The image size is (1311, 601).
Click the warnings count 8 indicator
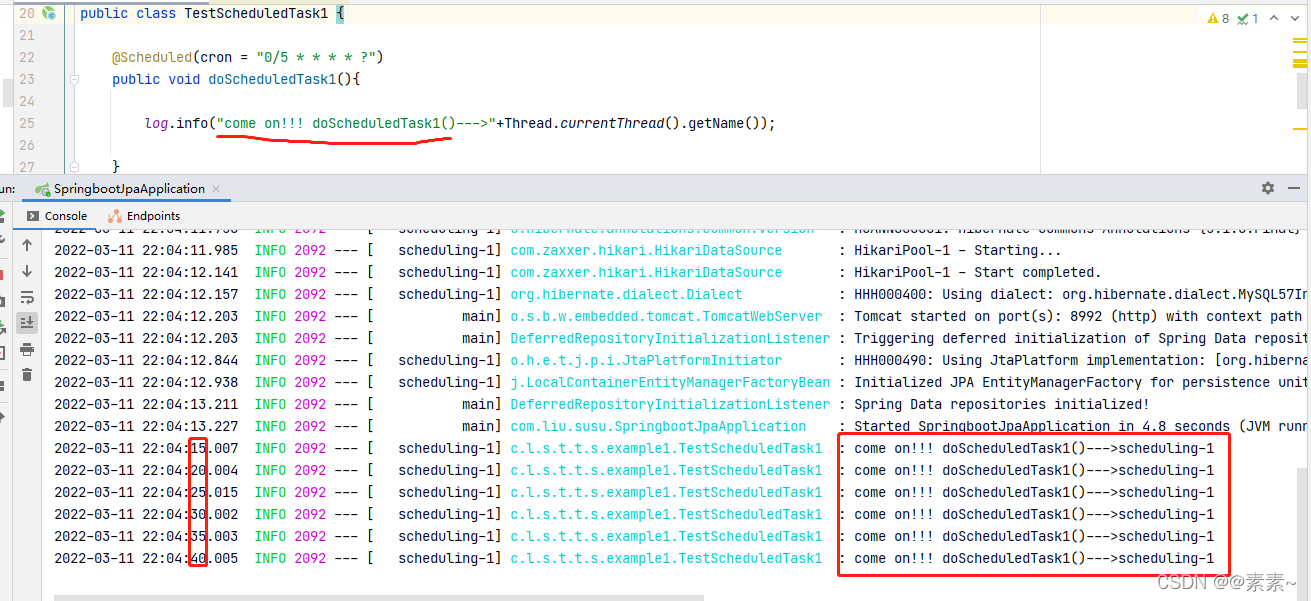(1219, 18)
